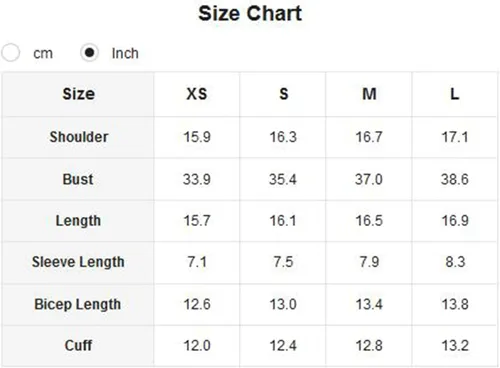500x368 pixels.
Task: Click the Length row label
Action: click(x=78, y=221)
